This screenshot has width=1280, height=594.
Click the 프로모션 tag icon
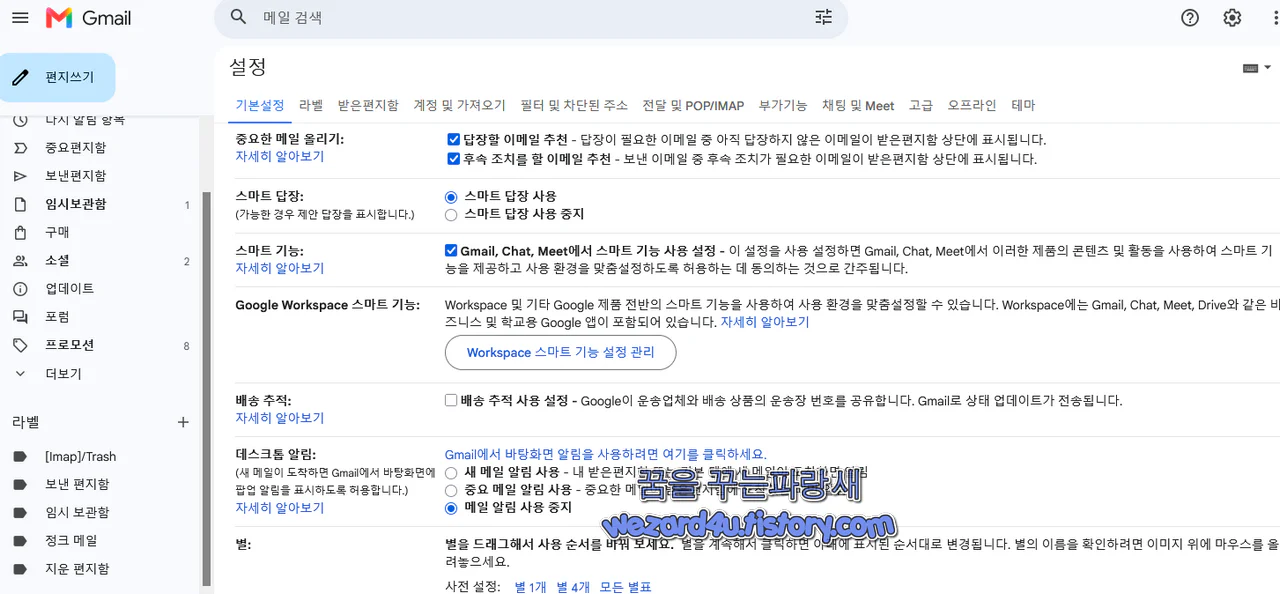click(20, 345)
